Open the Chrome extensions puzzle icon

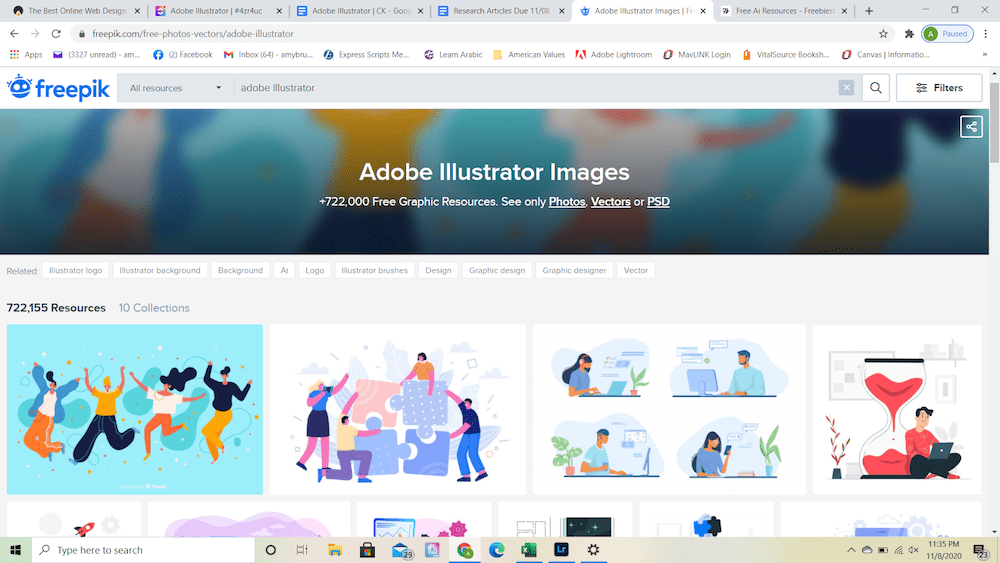(909, 34)
